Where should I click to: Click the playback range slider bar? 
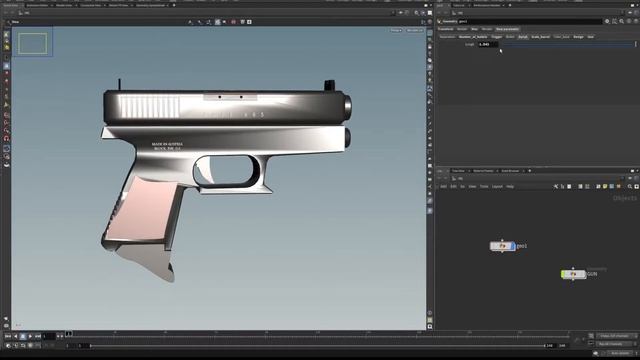click(317, 346)
